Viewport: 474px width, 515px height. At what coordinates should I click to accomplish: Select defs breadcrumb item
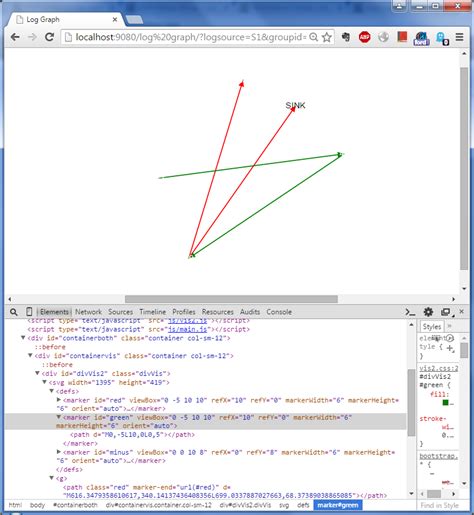point(303,505)
